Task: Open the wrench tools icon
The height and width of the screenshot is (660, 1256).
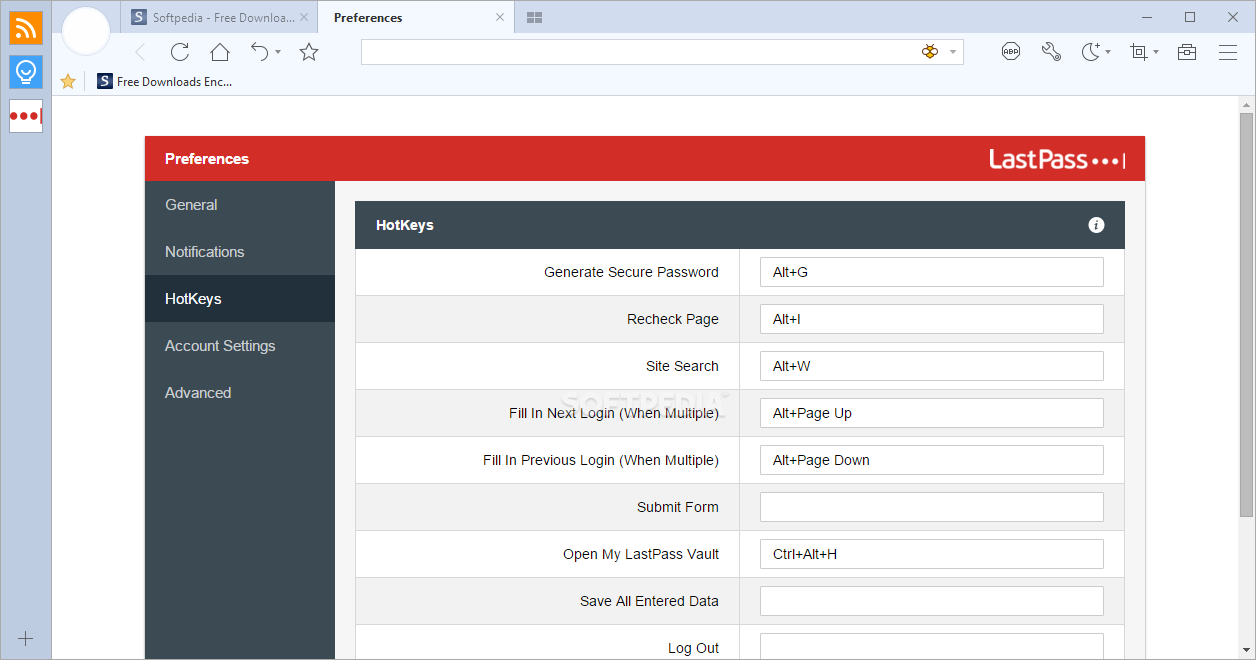Action: [x=1051, y=52]
